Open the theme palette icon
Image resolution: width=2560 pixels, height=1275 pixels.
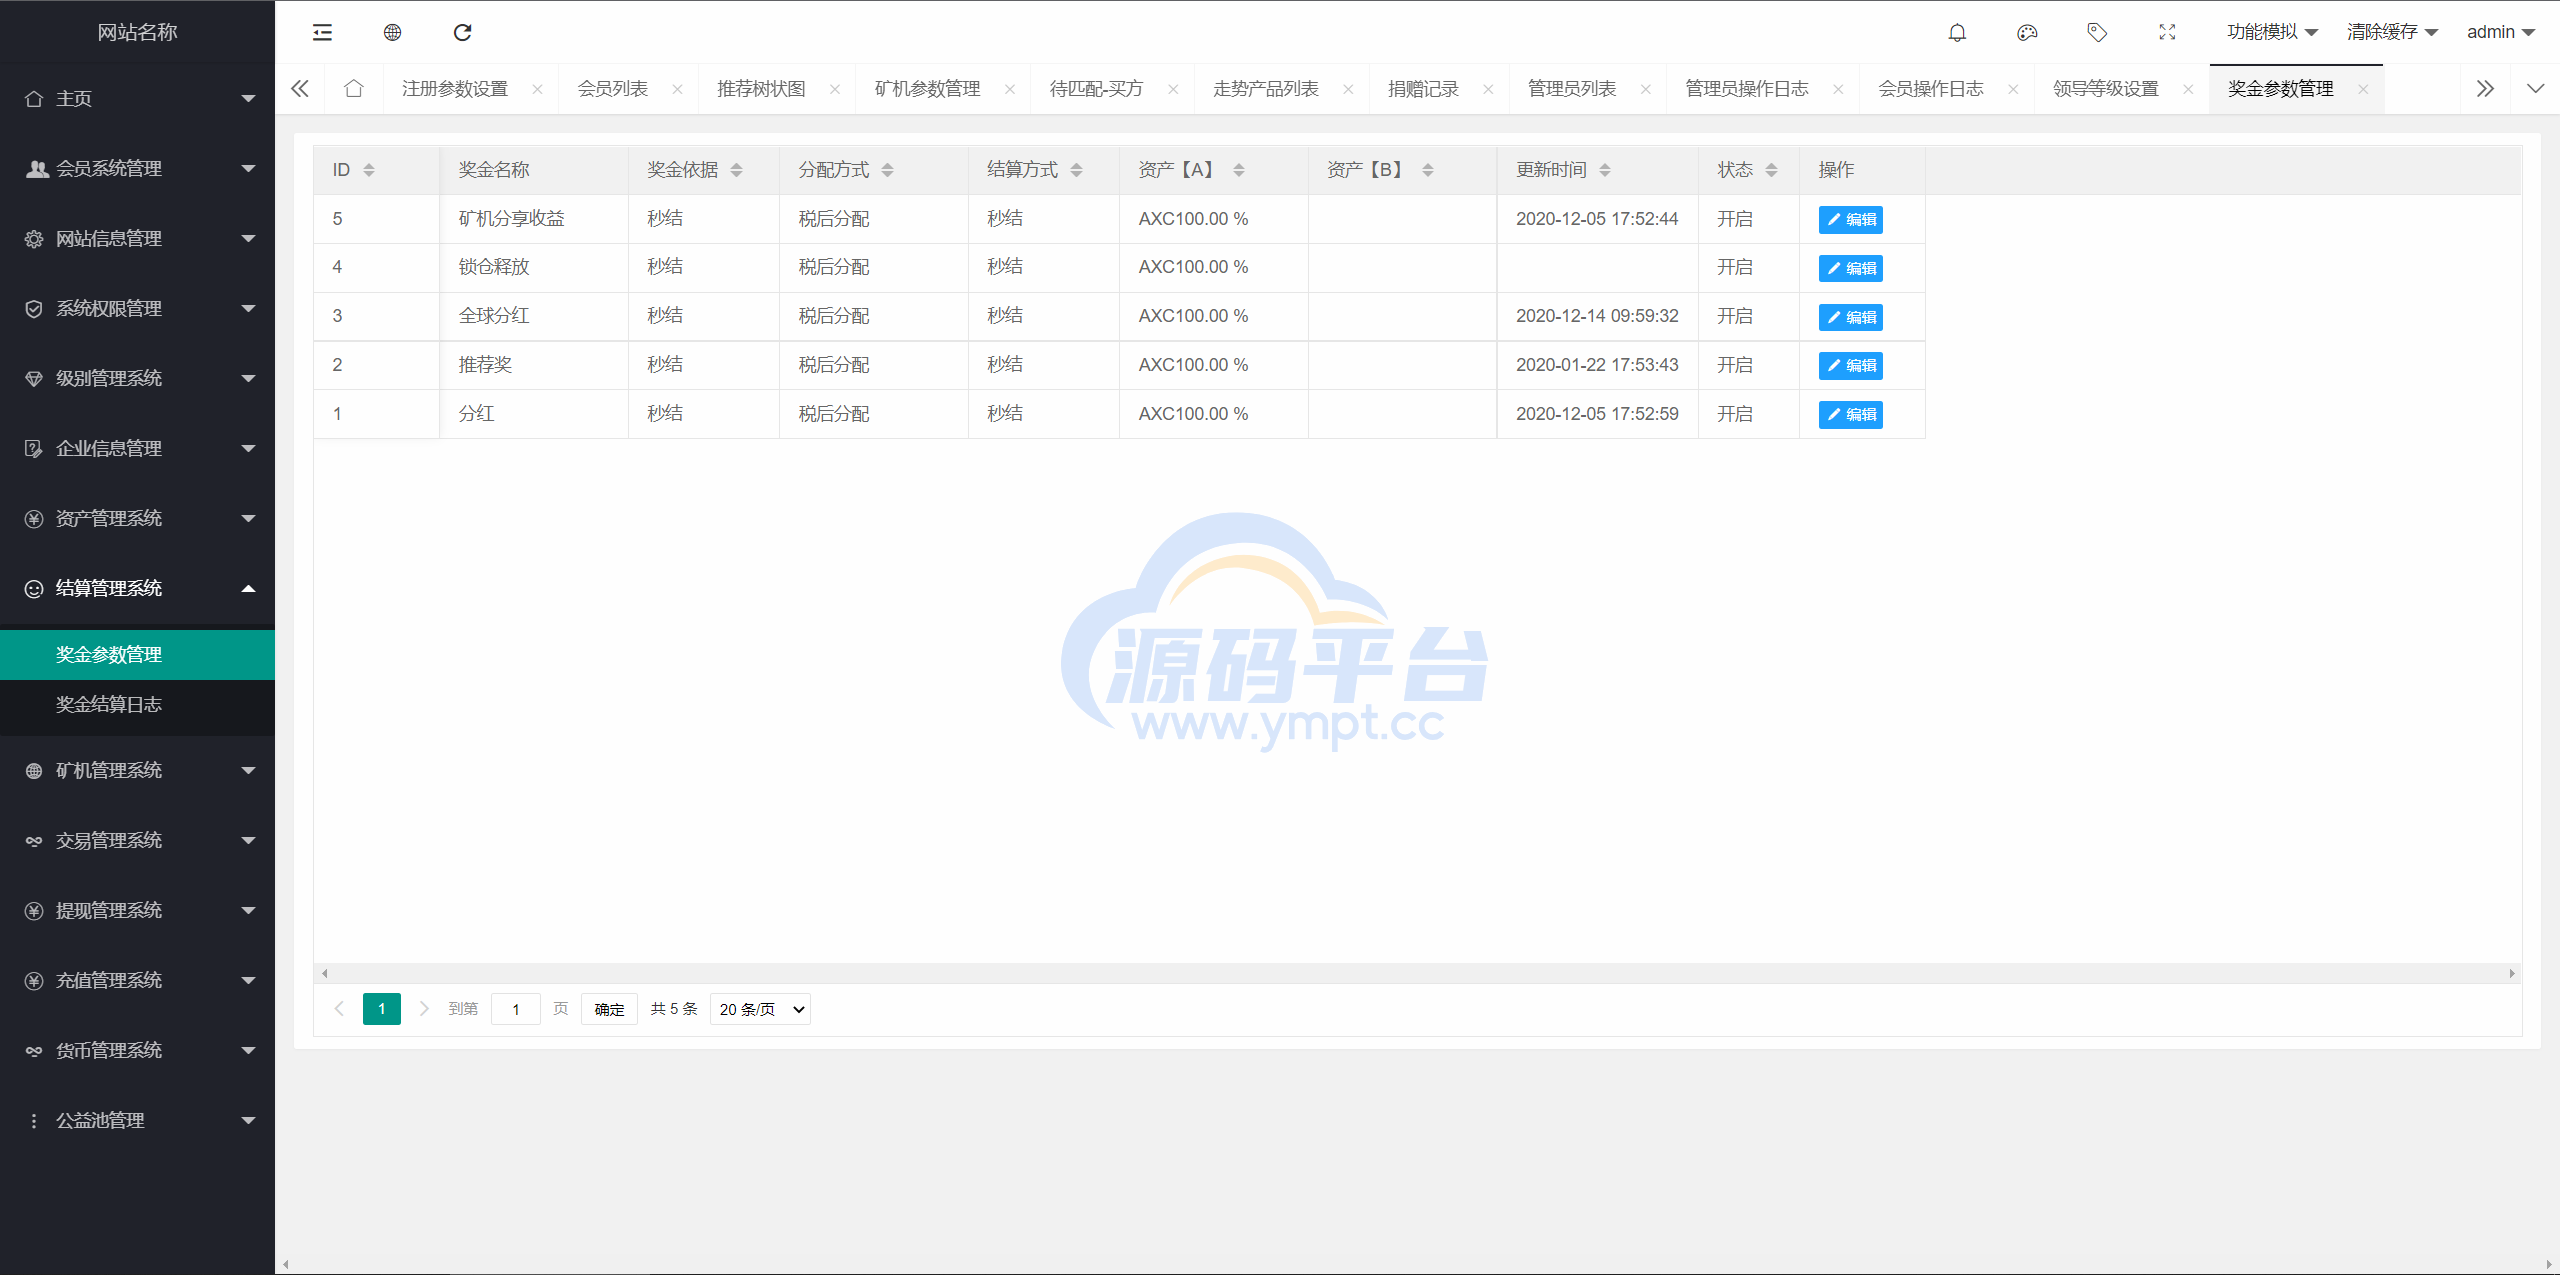2027,32
